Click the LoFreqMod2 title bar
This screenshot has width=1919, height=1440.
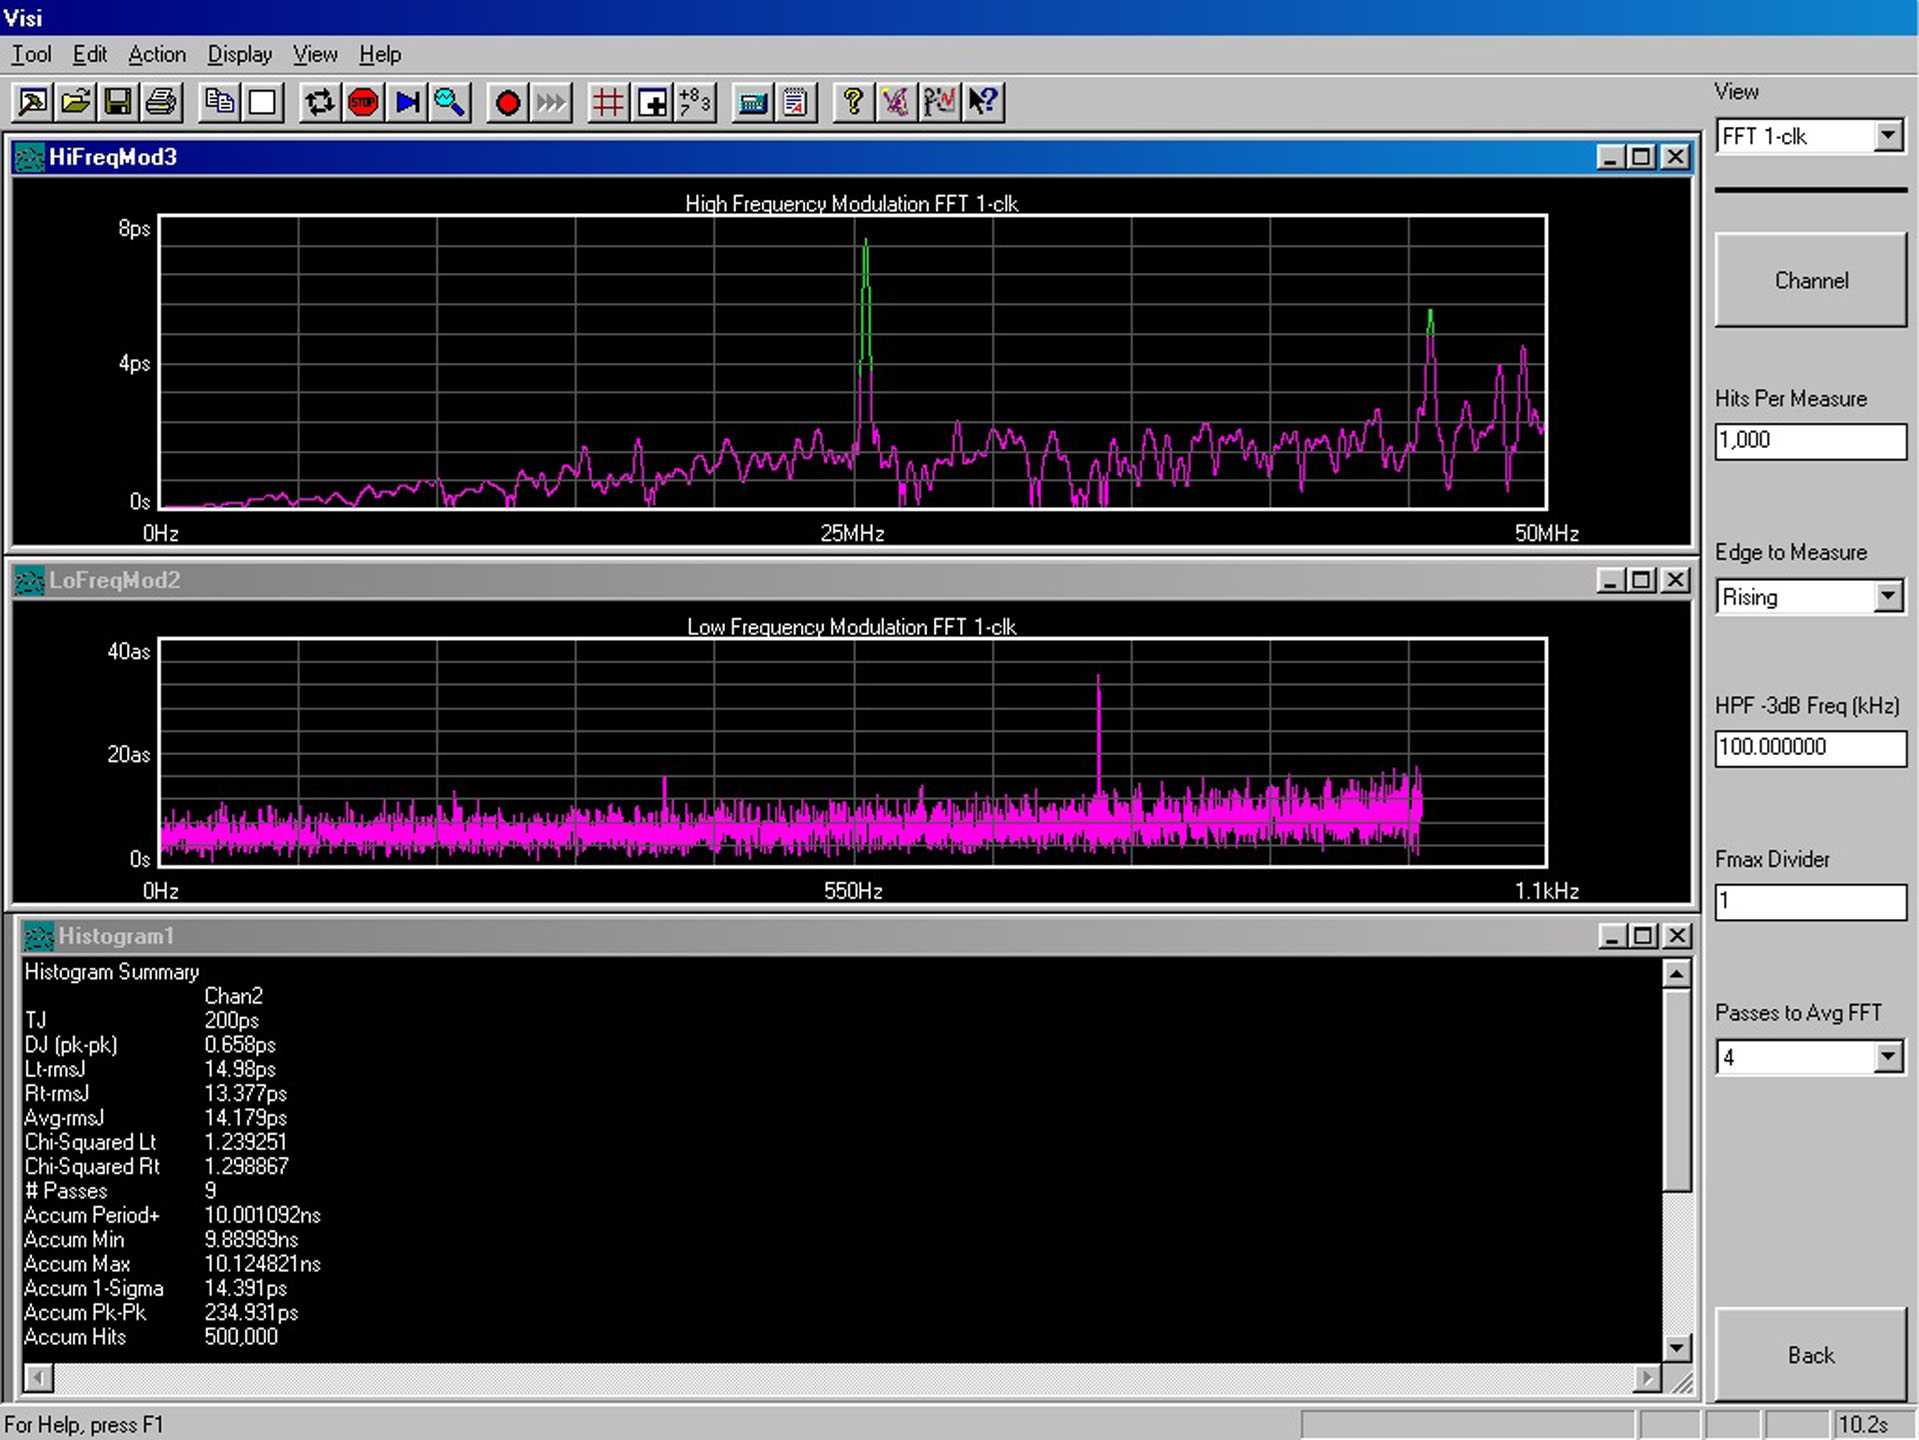click(x=850, y=580)
